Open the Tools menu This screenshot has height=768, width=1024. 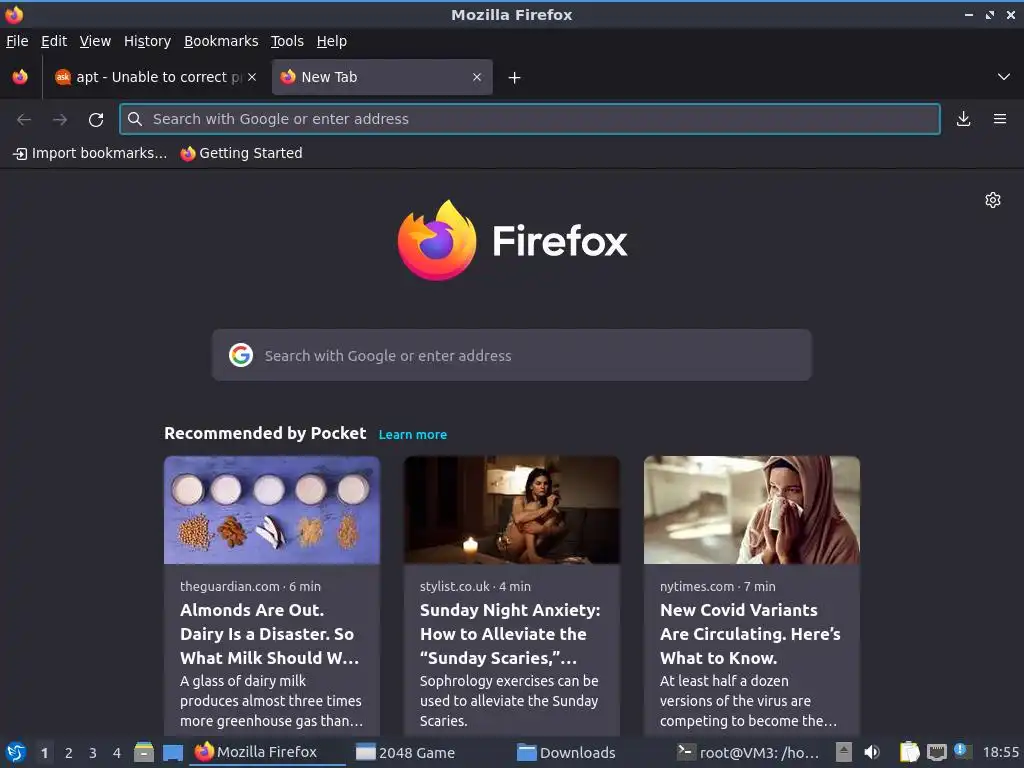click(x=287, y=41)
